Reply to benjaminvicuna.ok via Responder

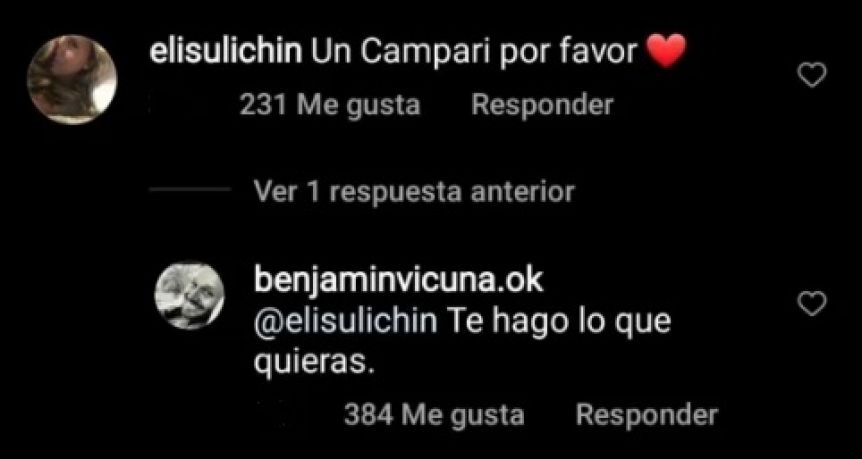click(x=646, y=416)
